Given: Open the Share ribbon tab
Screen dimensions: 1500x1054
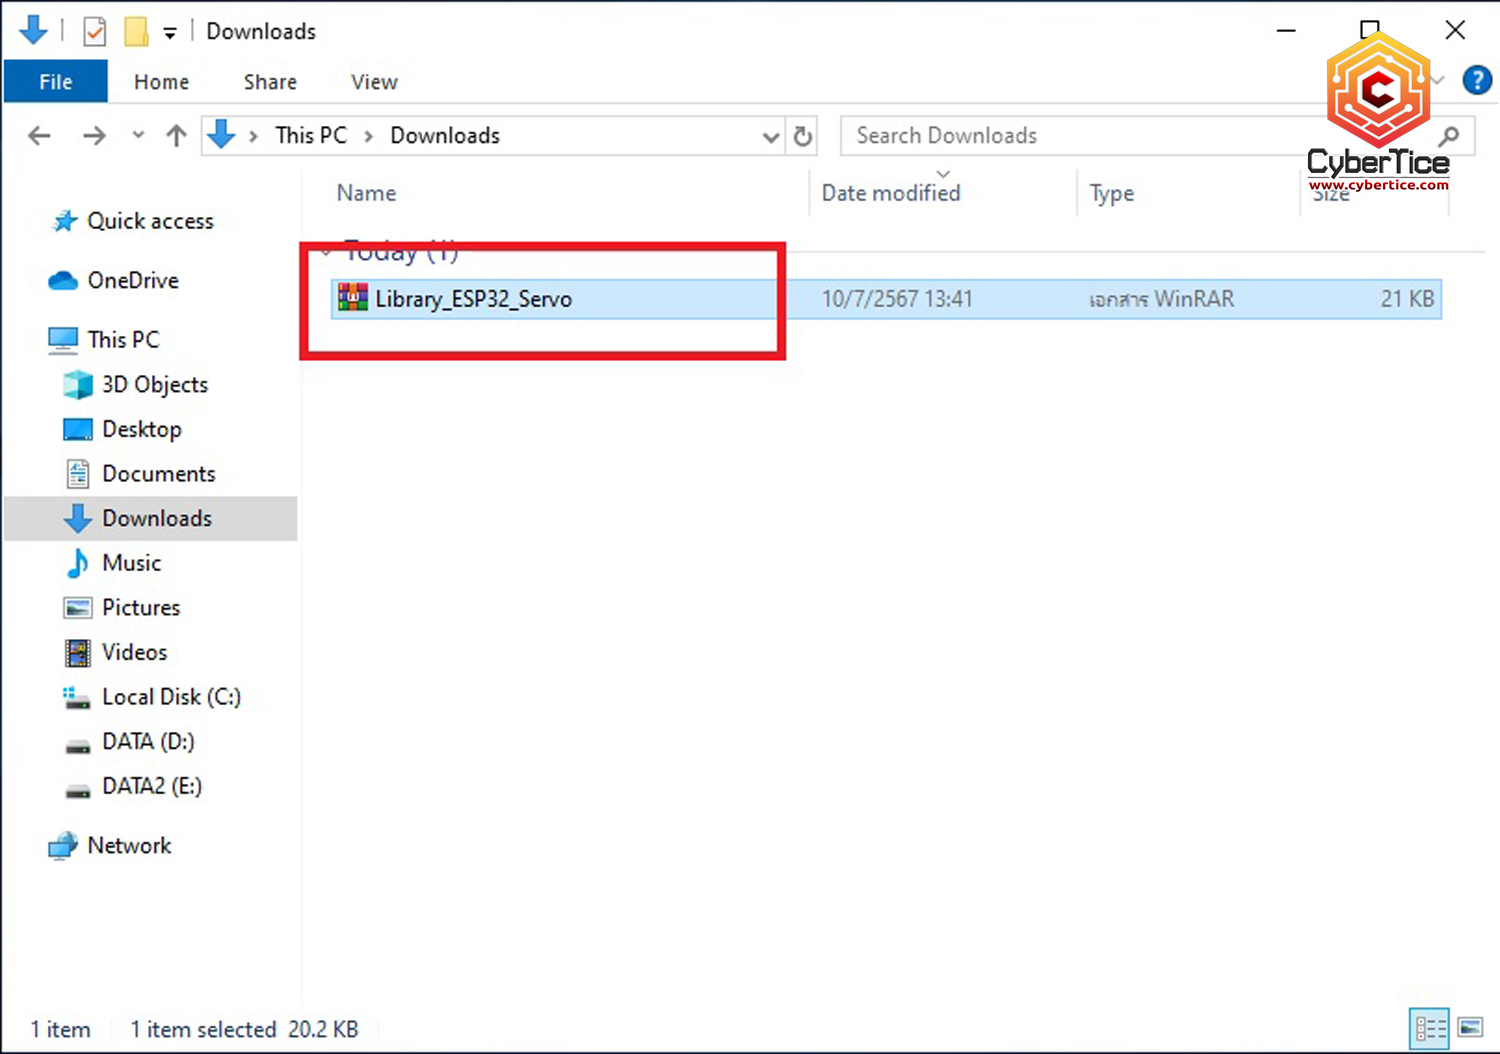Looking at the screenshot, I should (x=270, y=82).
